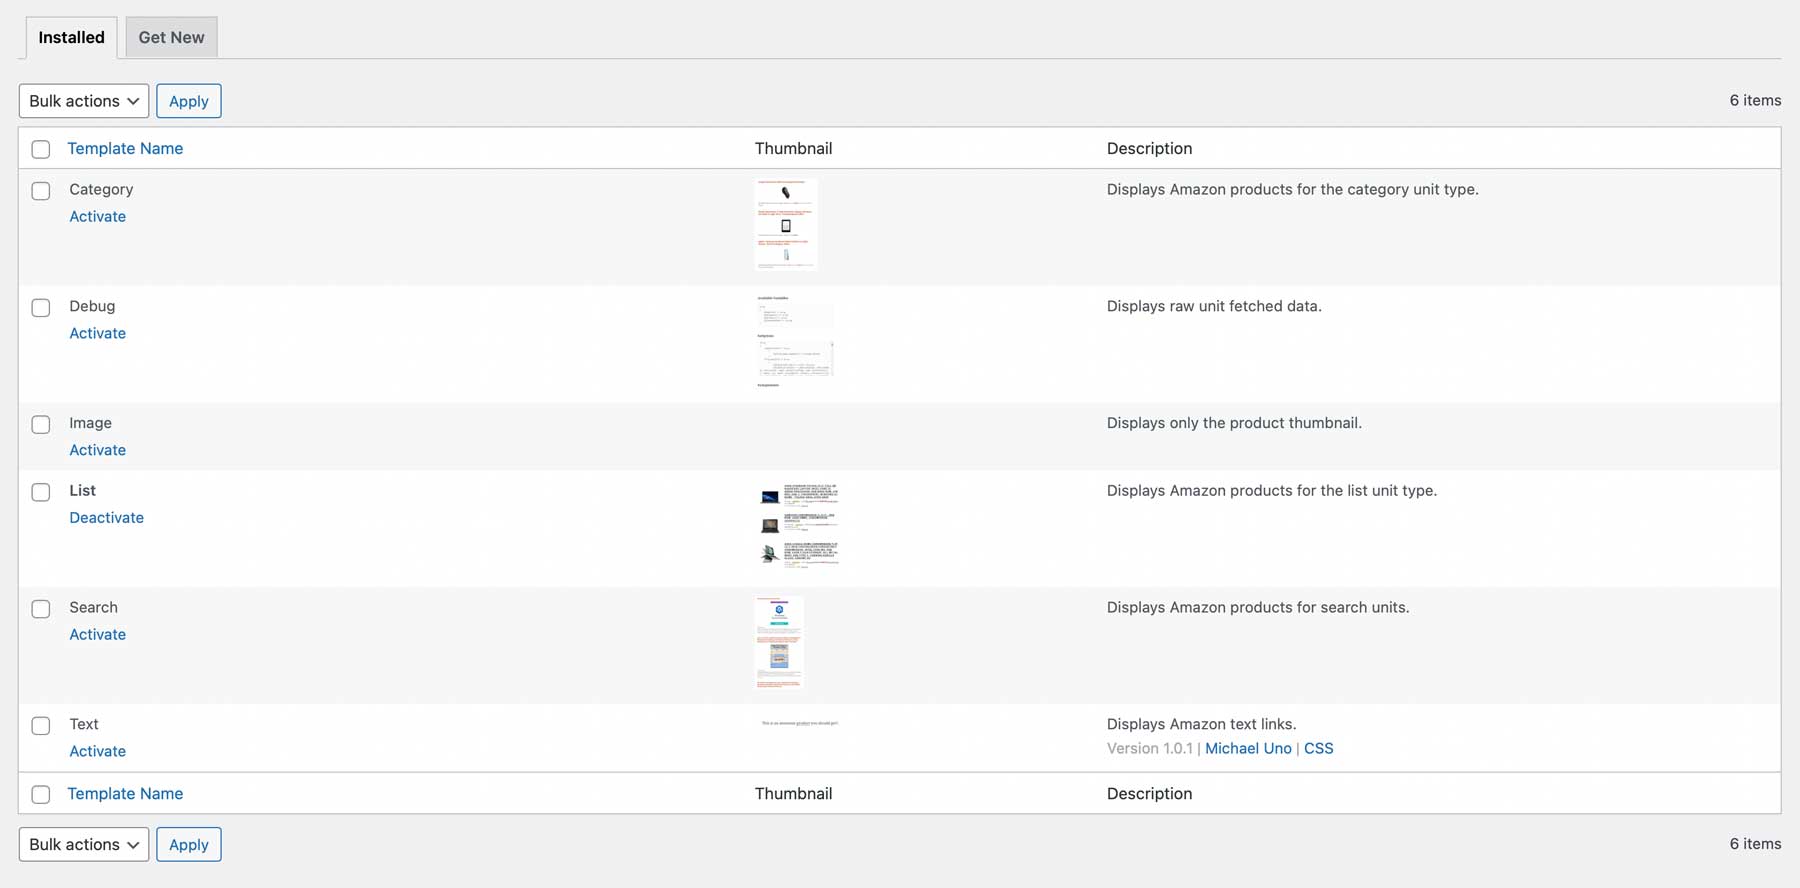Click the Search template thumbnail
Viewport: 1800px width, 888px height.
coord(779,642)
